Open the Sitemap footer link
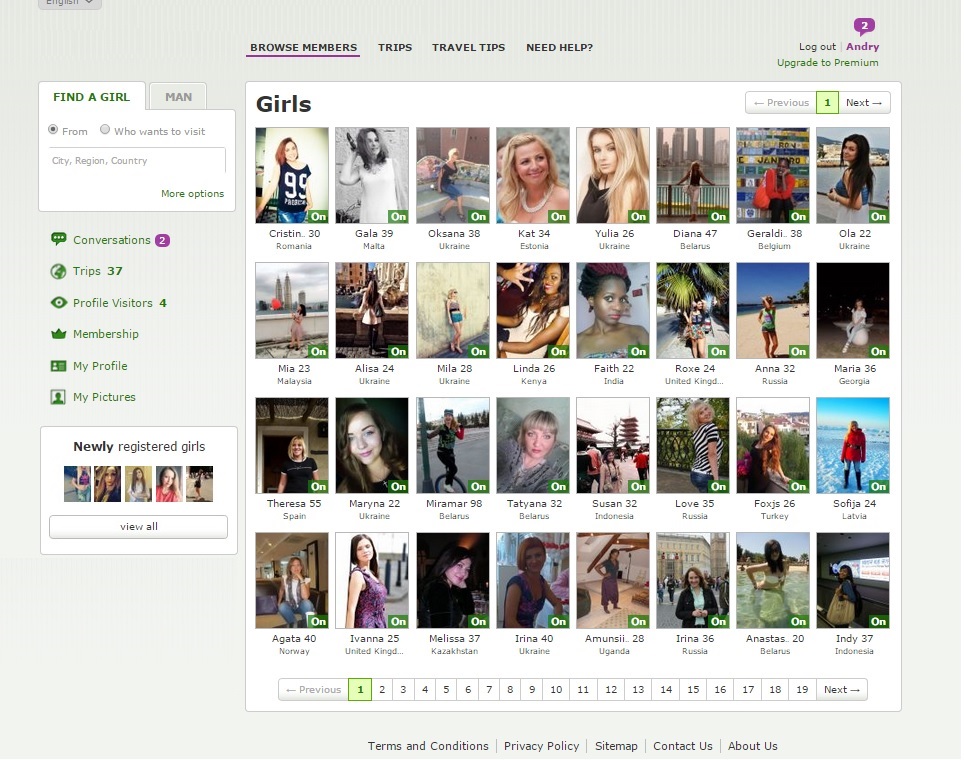 click(616, 746)
